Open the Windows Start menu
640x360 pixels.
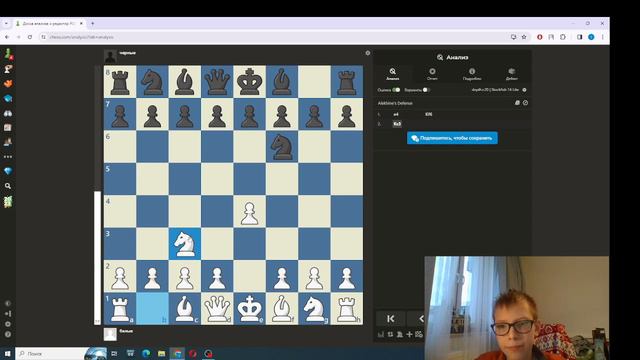coord(7,353)
